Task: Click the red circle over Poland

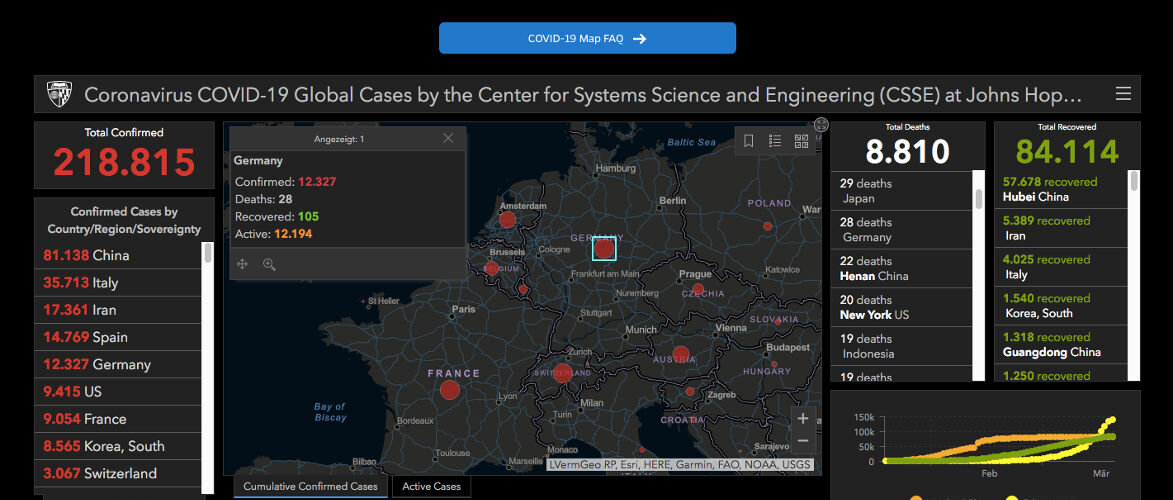Action: pyautogui.click(x=768, y=226)
